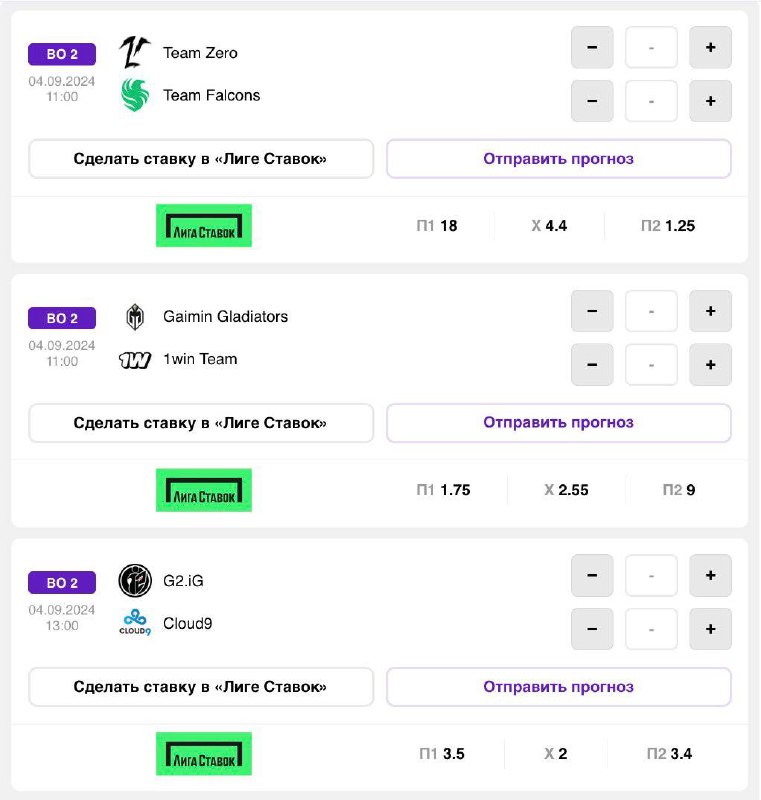Viewport: 761px width, 800px height.
Task: Increase Gaimin Gladiators score prediction
Action: 710,312
